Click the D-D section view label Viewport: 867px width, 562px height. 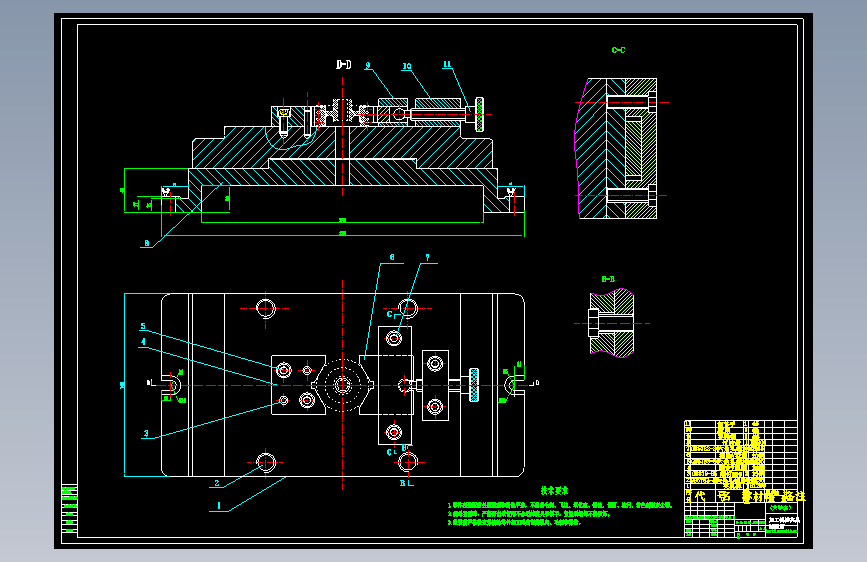[x=343, y=65]
